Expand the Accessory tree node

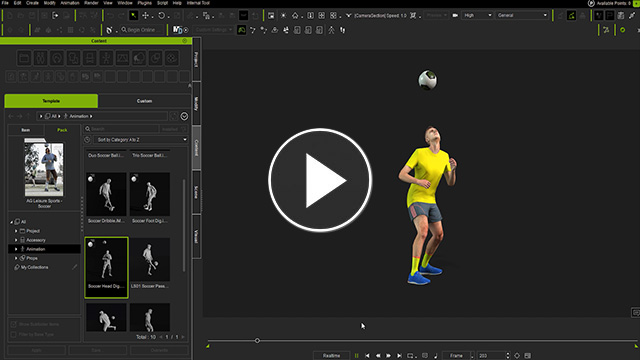pyautogui.click(x=16, y=240)
